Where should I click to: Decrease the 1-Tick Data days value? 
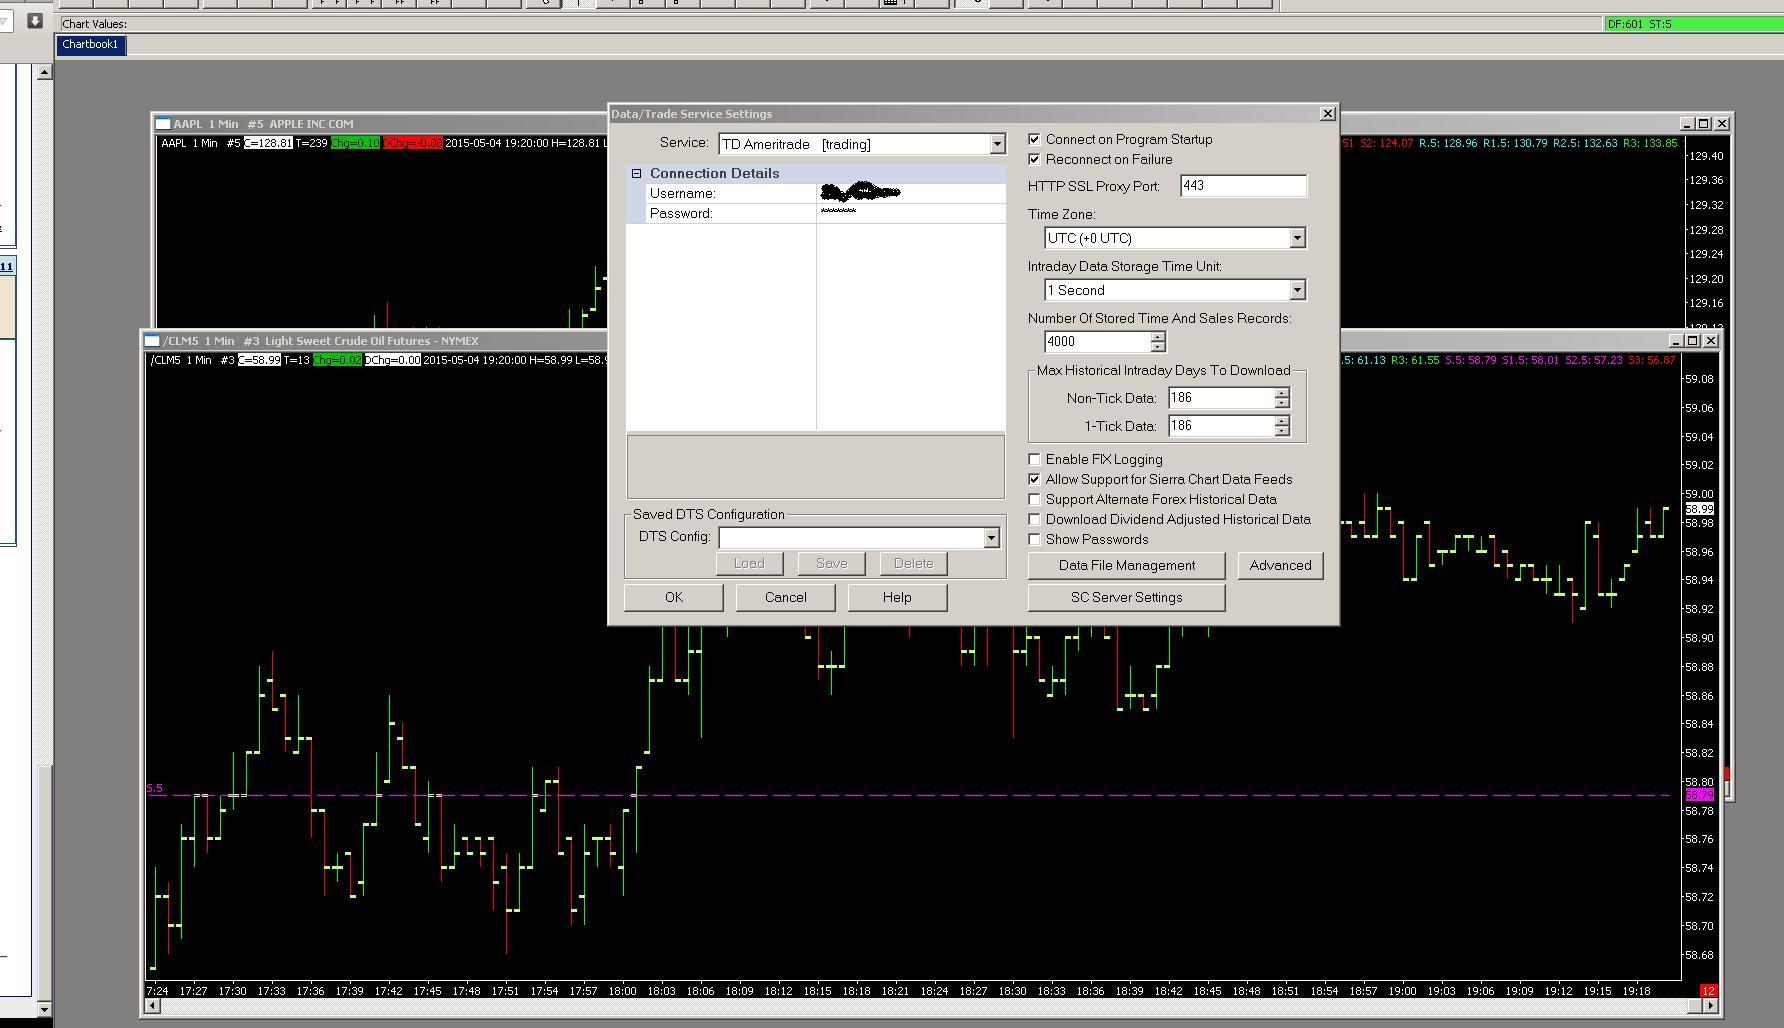[x=1282, y=431]
